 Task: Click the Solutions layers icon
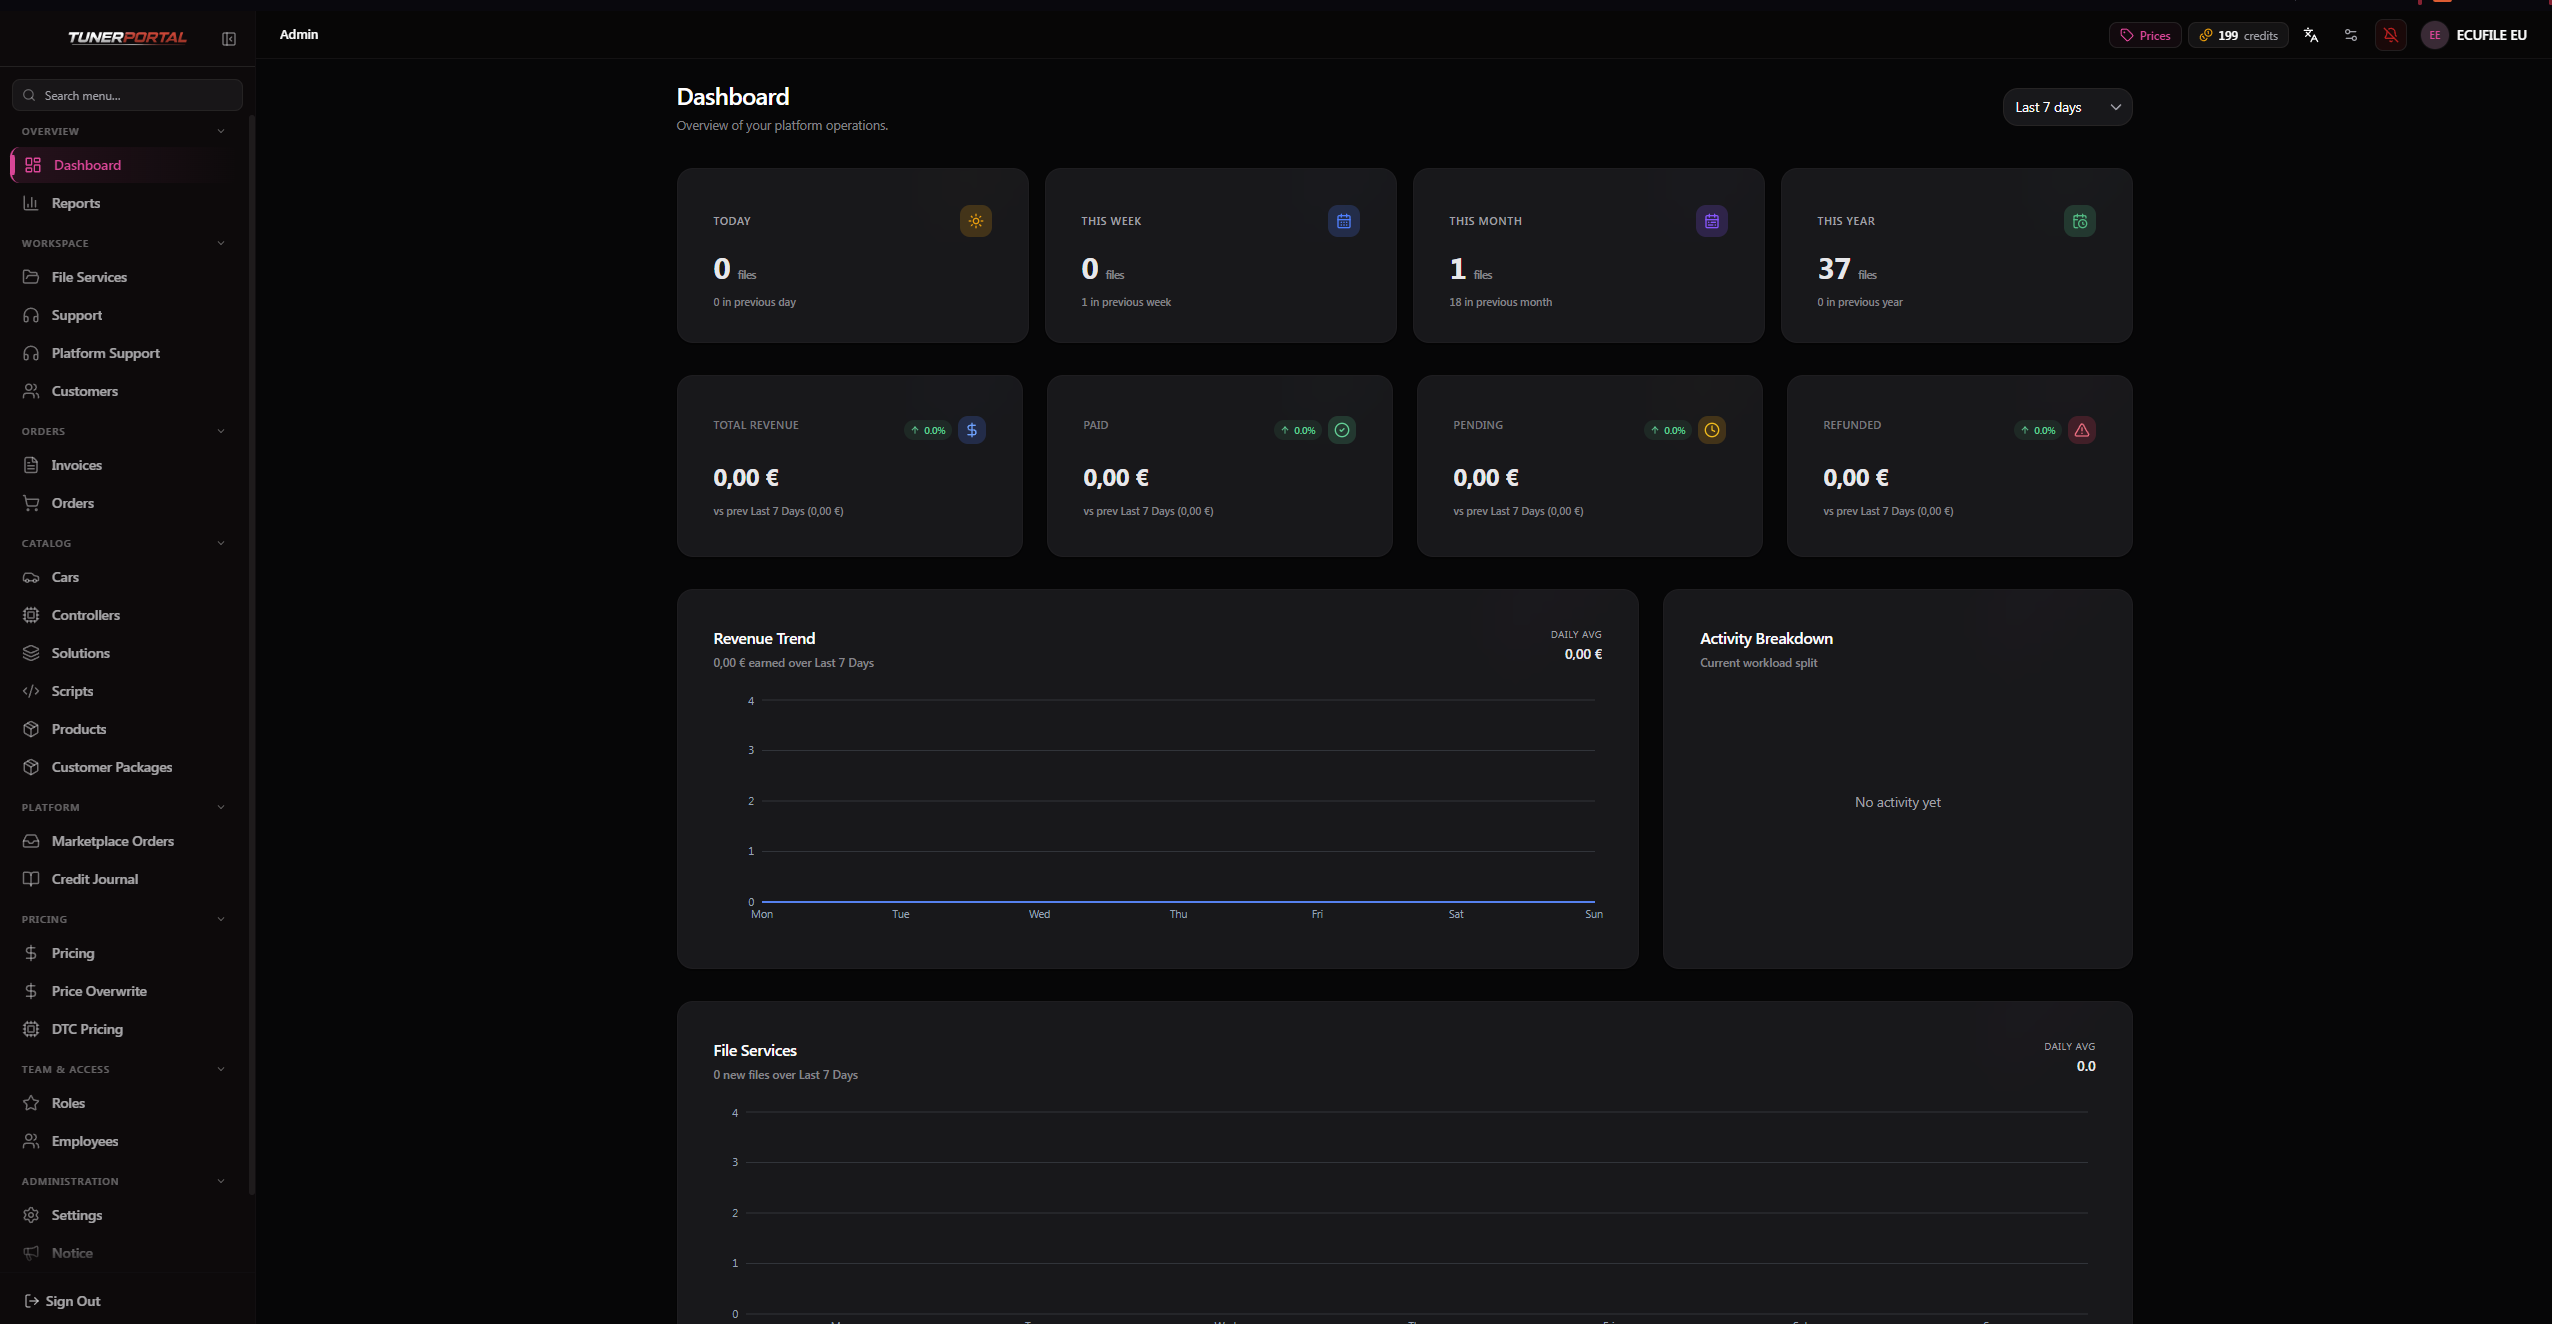click(x=31, y=653)
